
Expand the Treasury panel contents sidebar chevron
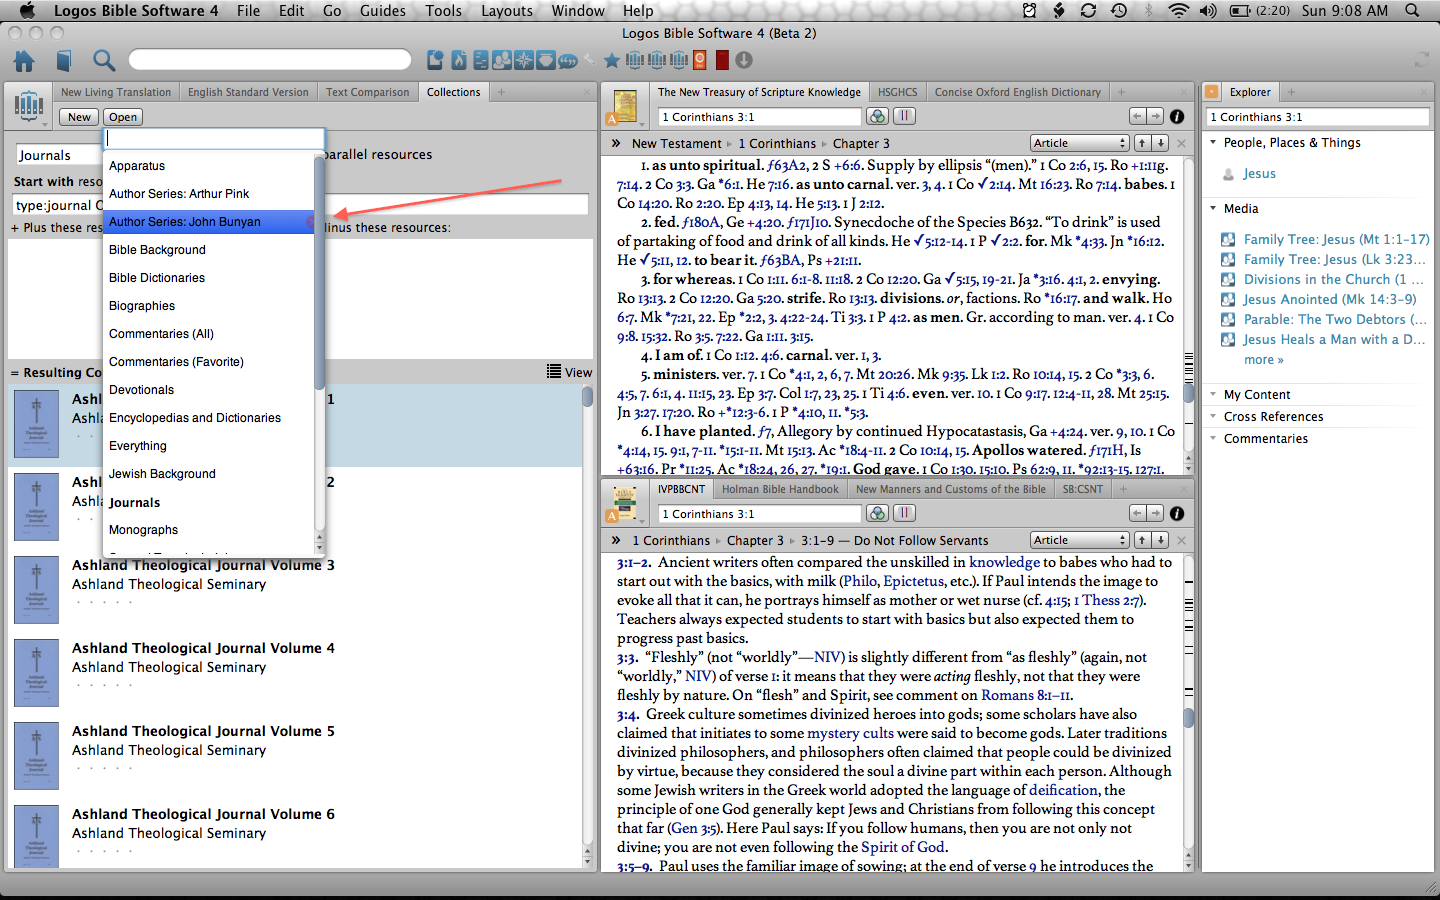616,143
